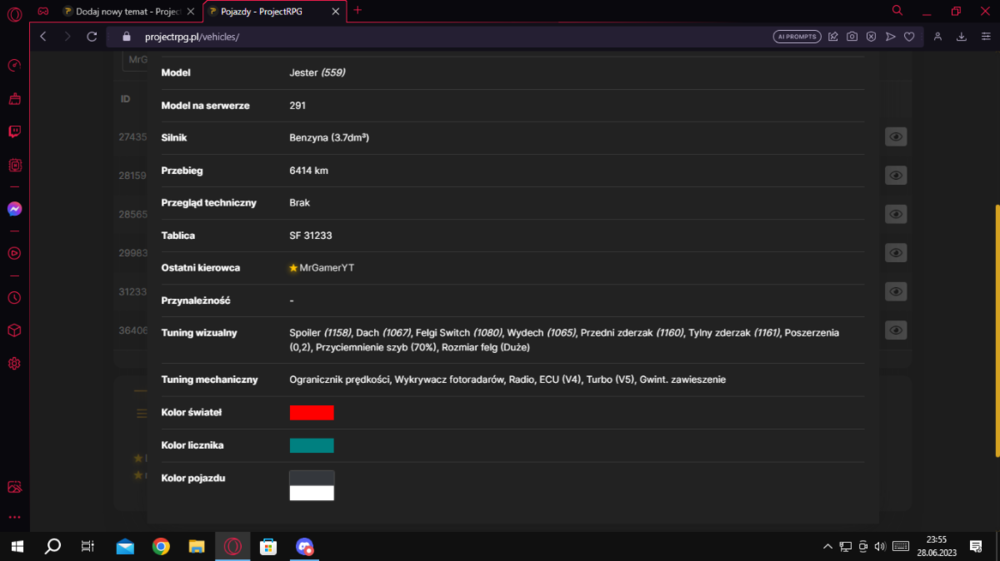Open the Windows Start menu
1000x561 pixels.
[17, 546]
